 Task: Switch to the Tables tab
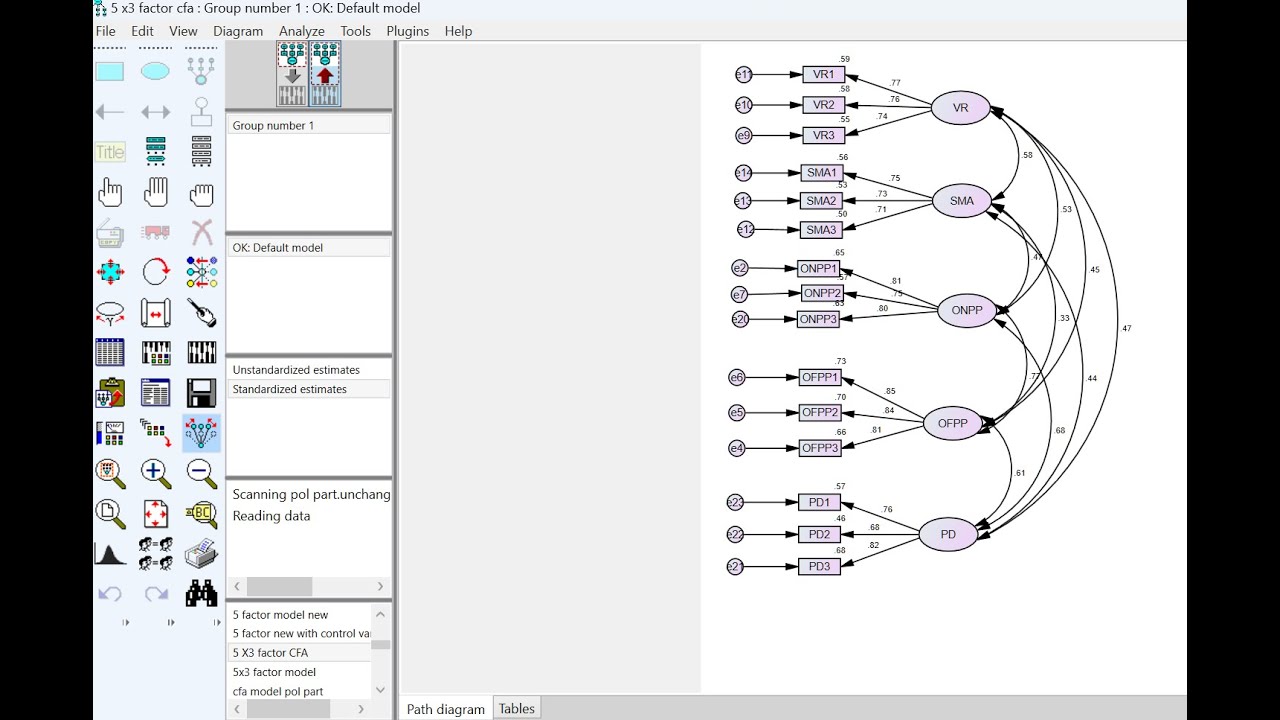pyautogui.click(x=517, y=708)
